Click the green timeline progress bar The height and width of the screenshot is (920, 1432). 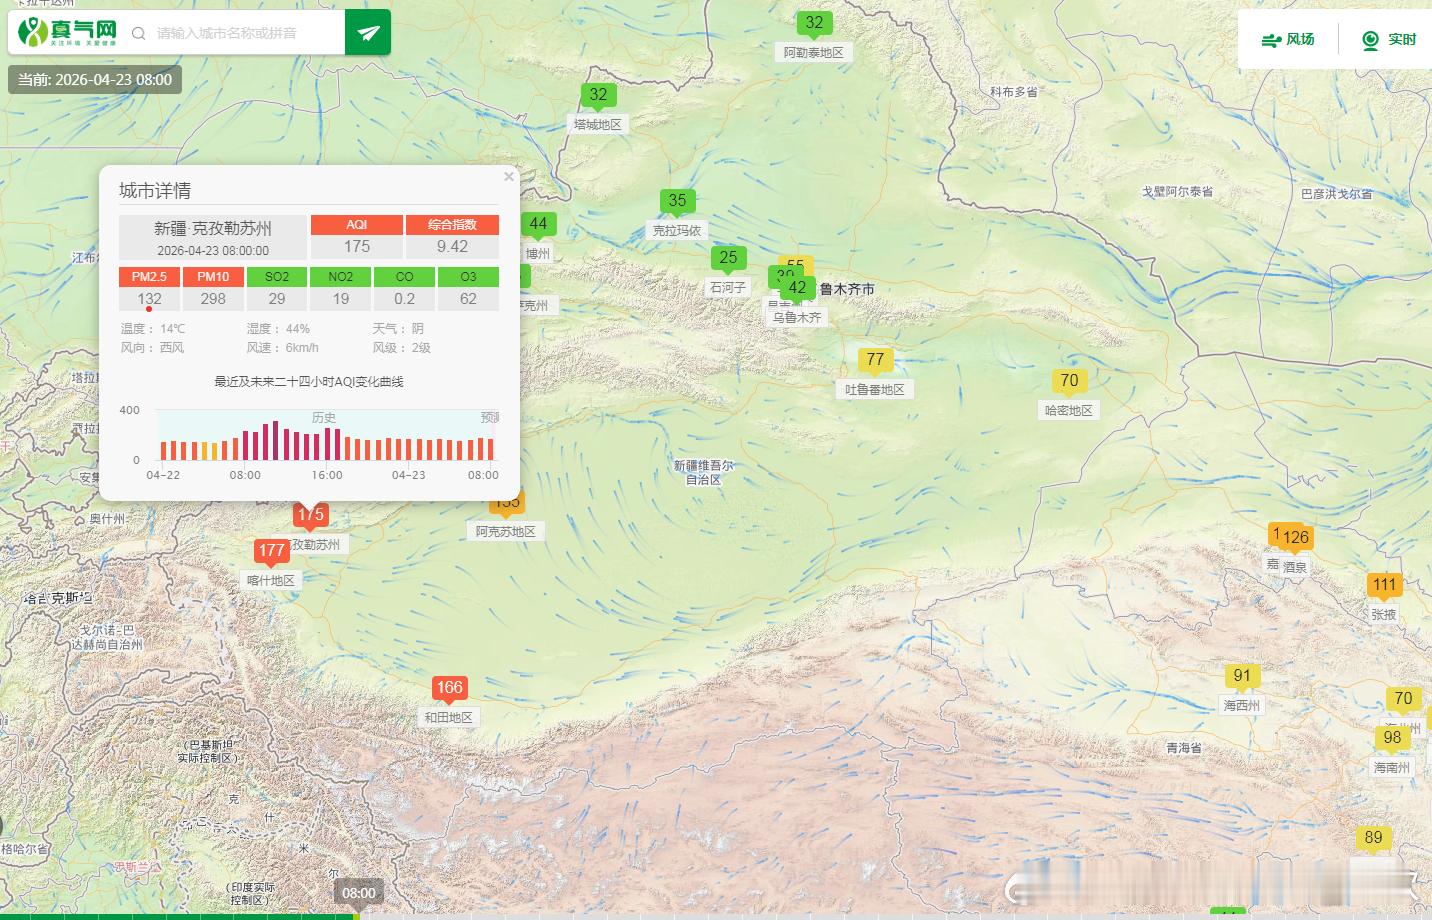[178, 916]
